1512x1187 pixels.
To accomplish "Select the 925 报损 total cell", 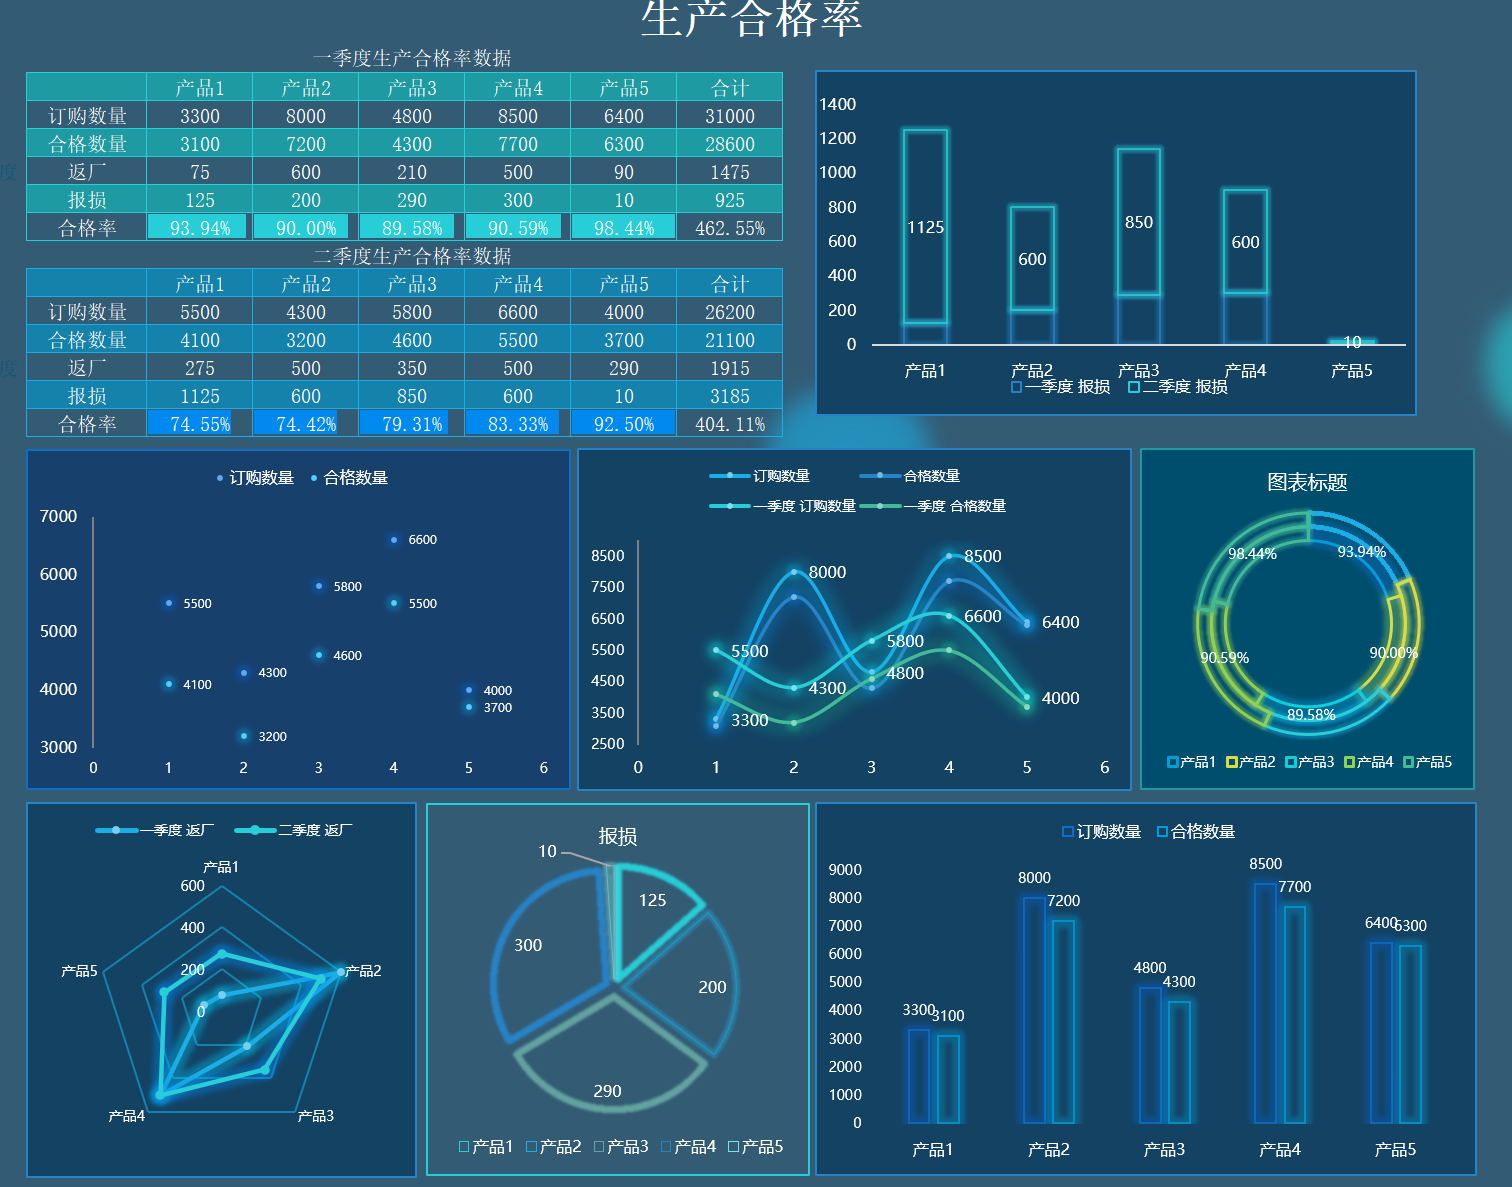I will pyautogui.click(x=730, y=200).
